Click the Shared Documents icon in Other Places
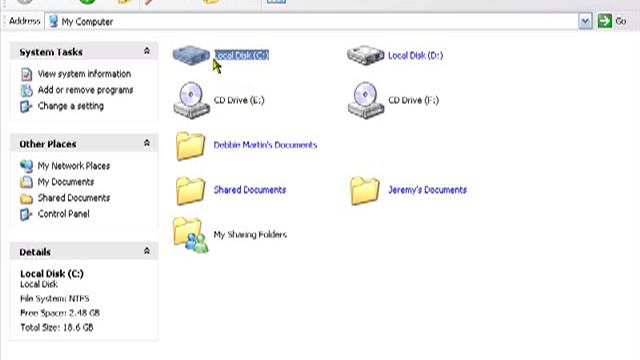Screen dimensions: 640x360 pyautogui.click(x=26, y=198)
